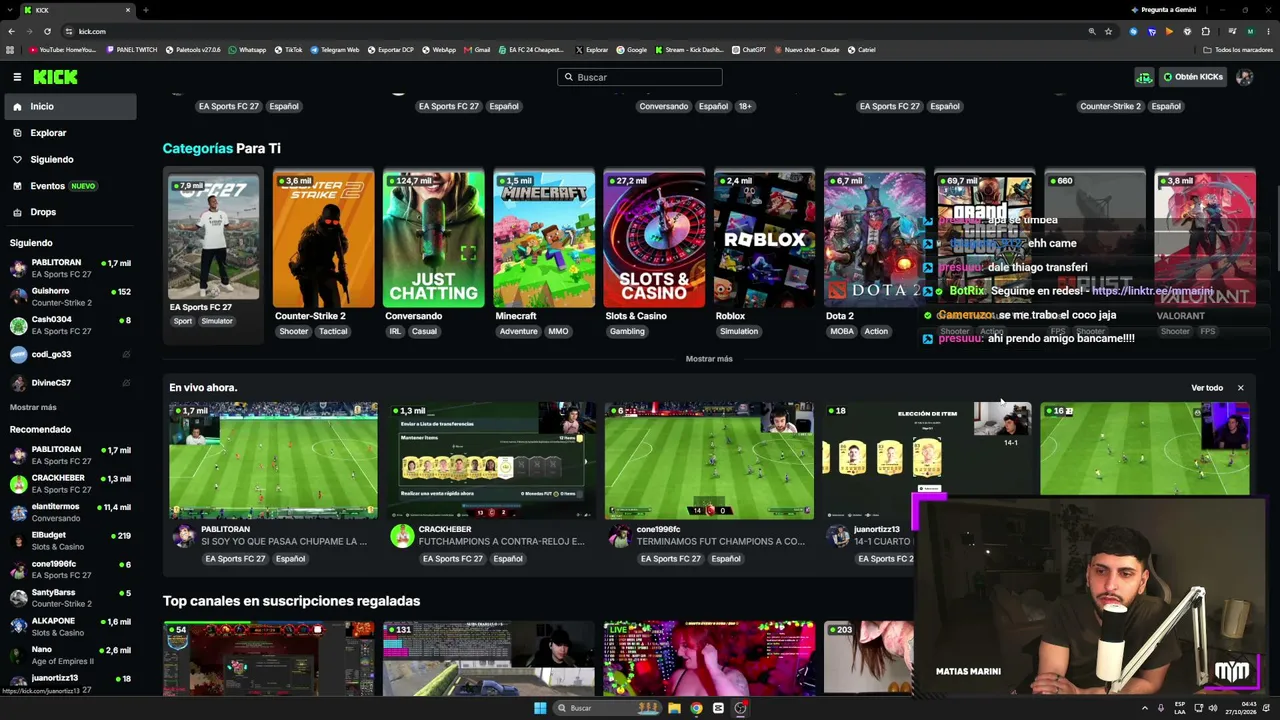
Task: Open the PANEL TWITCH bookmark
Action: coord(132,50)
